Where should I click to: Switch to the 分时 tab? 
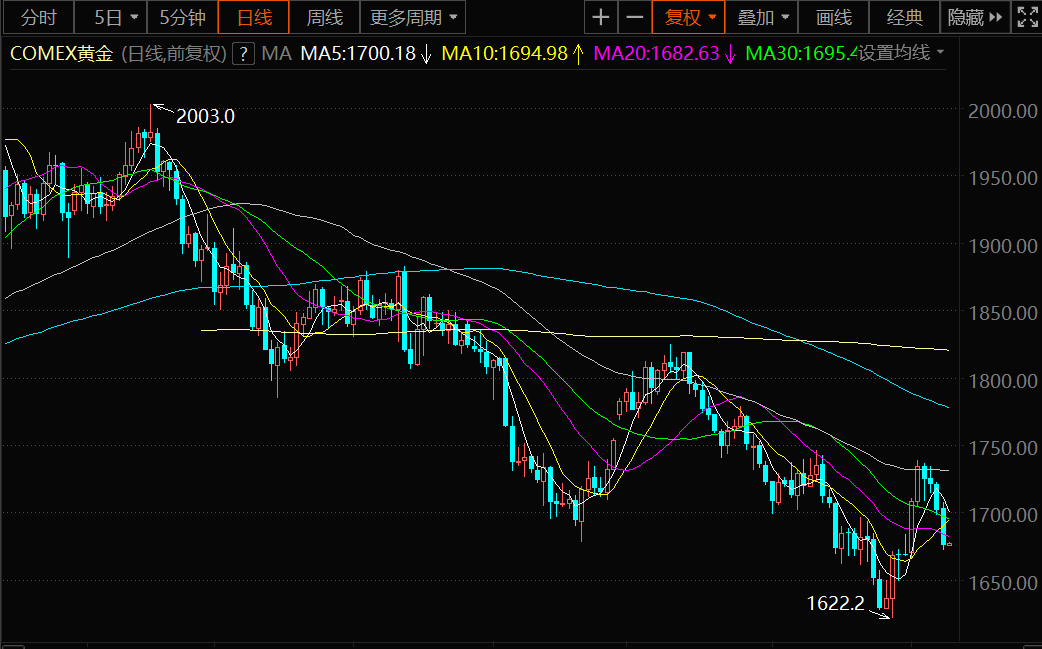tap(38, 17)
